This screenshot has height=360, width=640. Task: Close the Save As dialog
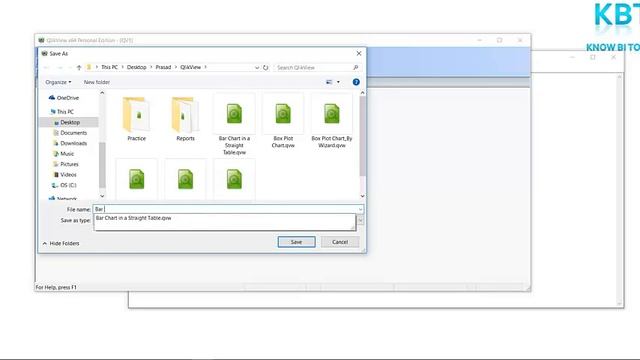click(x=359, y=53)
